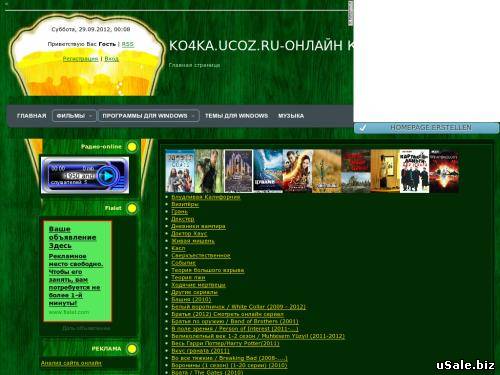The image size is (500, 375).
Task: Open the Muhtesem Yüzyil (2011-2012) link
Action: 258,336
